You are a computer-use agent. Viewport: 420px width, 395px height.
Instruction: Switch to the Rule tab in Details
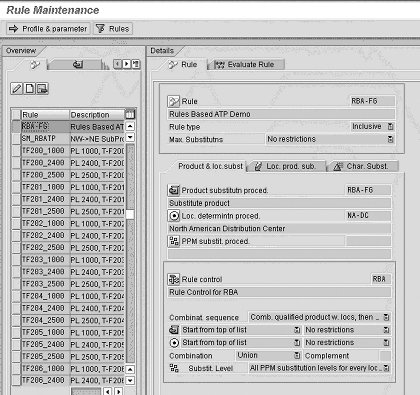coord(183,65)
